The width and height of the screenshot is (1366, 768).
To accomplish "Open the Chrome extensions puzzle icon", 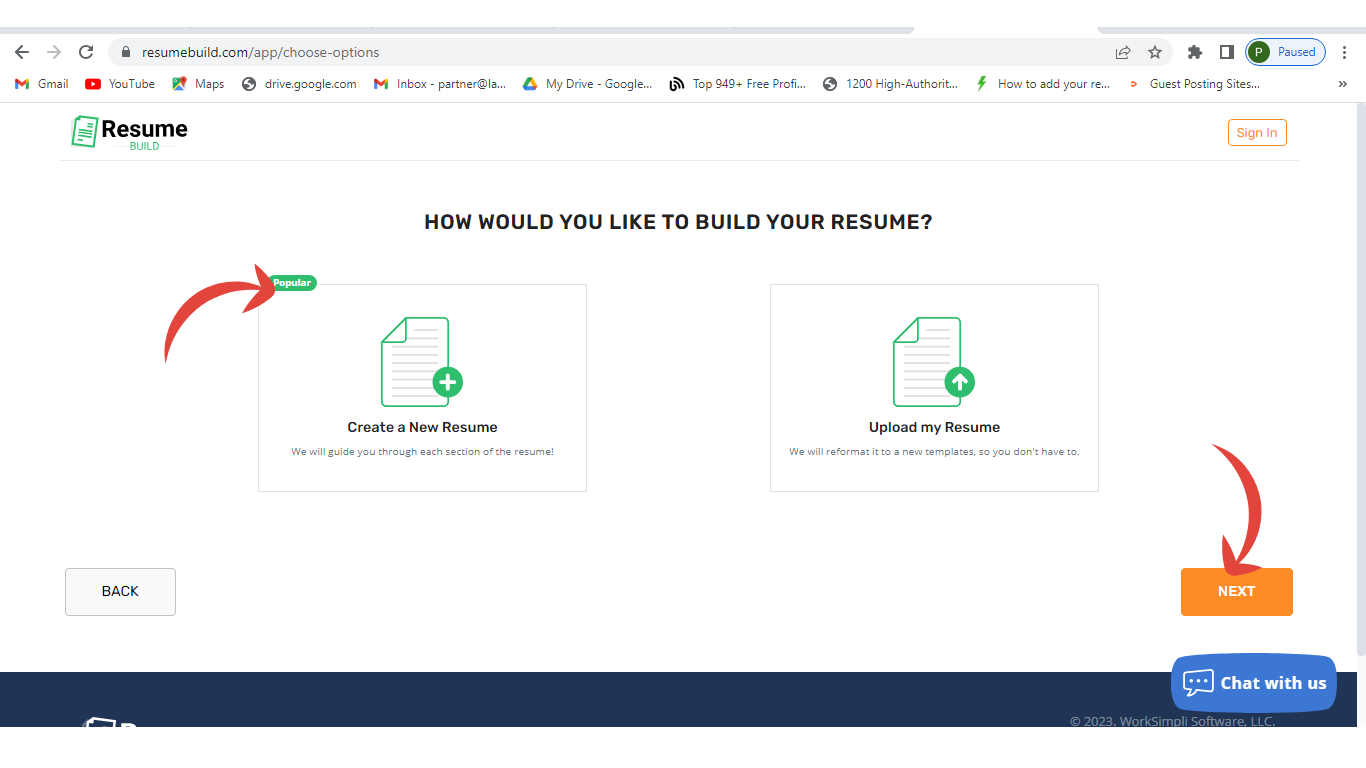I will (x=1194, y=52).
